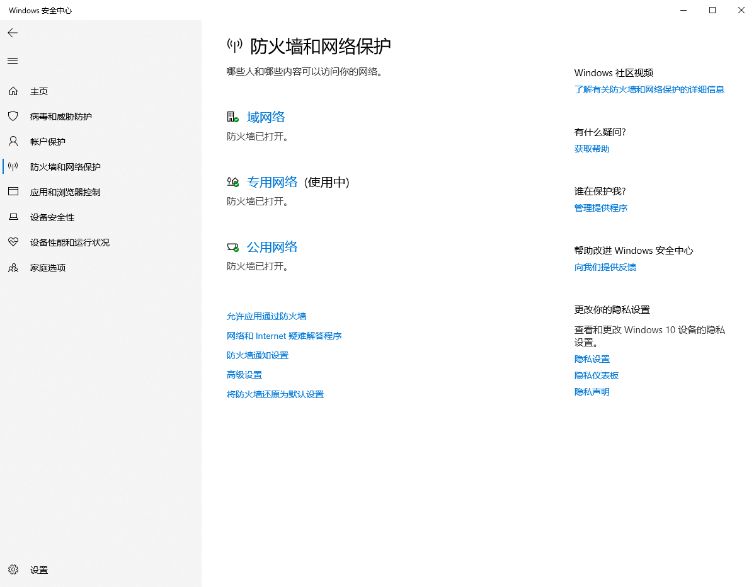Click the public network icon beside 公用网络
Screen dimensions: 755x587
pos(233,247)
